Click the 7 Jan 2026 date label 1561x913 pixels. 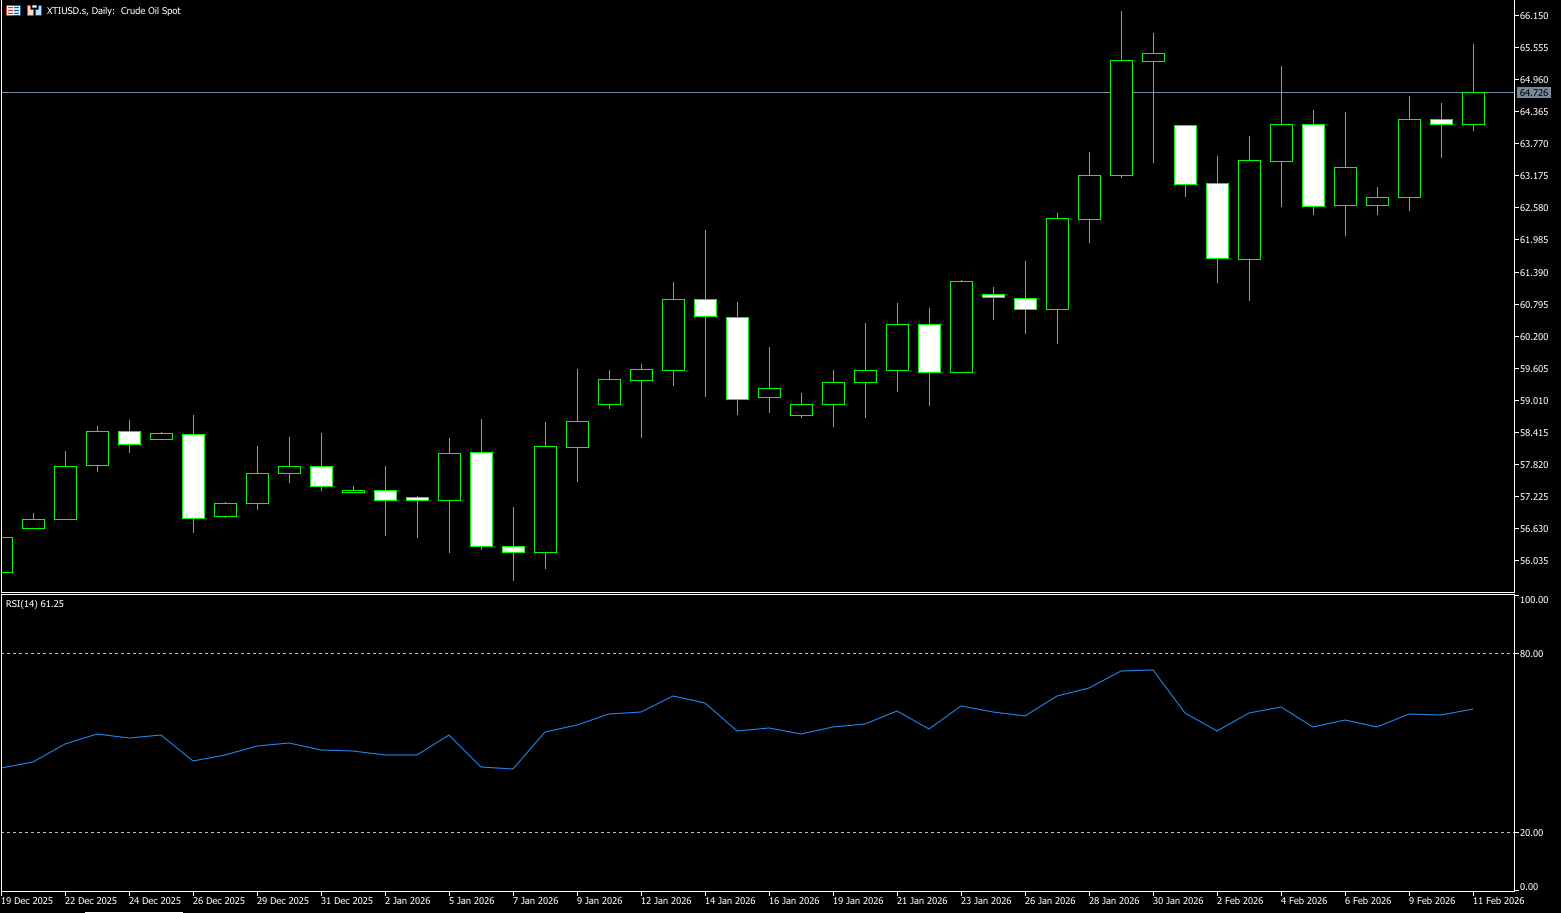pos(535,901)
